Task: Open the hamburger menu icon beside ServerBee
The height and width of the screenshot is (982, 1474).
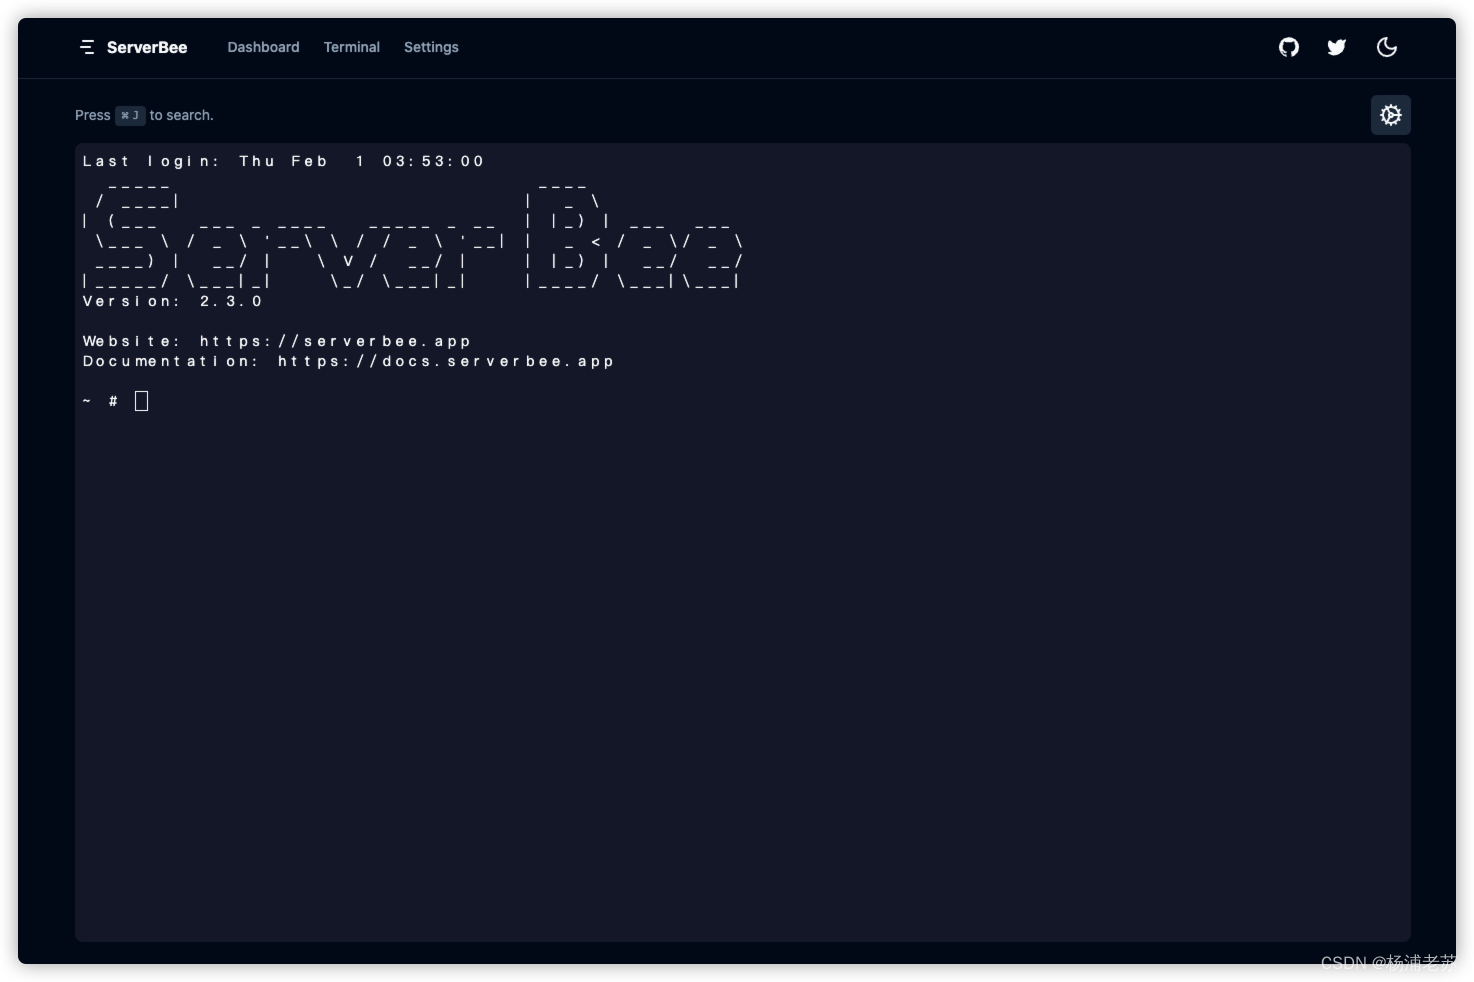Action: tap(87, 47)
